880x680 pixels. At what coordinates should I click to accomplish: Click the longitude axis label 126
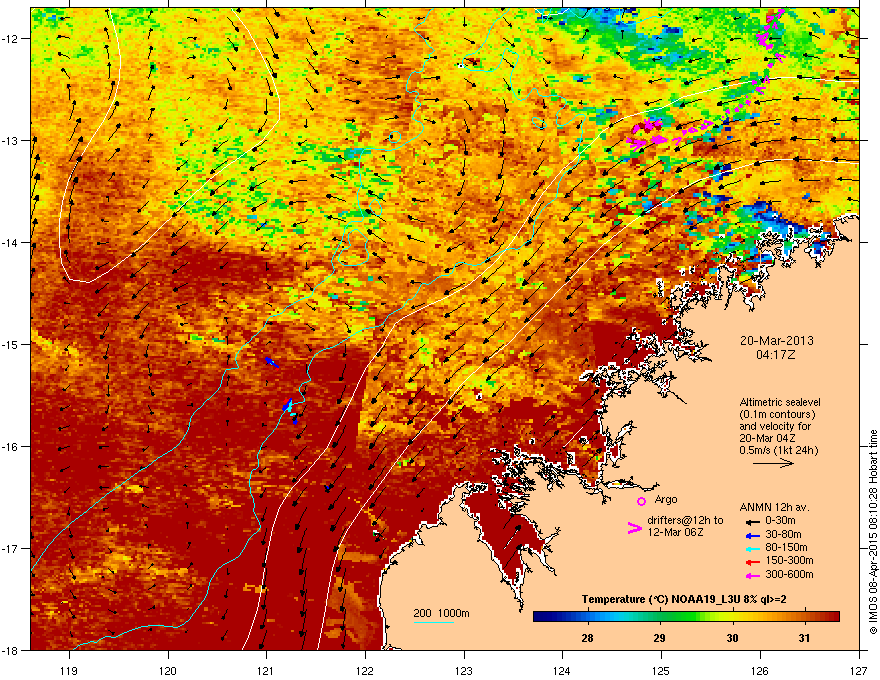pyautogui.click(x=759, y=670)
